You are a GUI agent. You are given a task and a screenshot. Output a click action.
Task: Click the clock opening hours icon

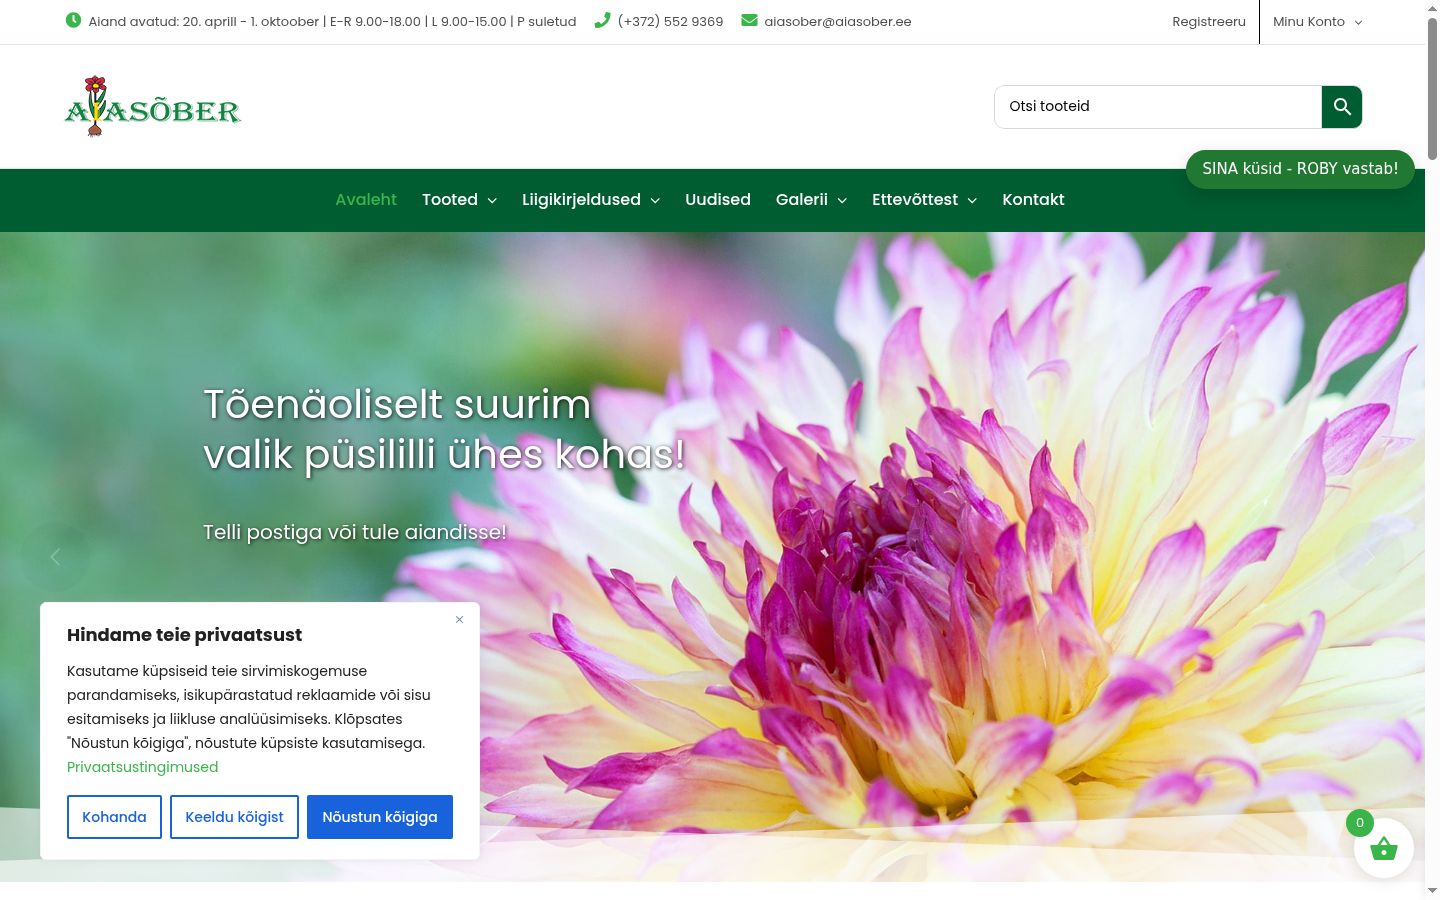pyautogui.click(x=73, y=20)
